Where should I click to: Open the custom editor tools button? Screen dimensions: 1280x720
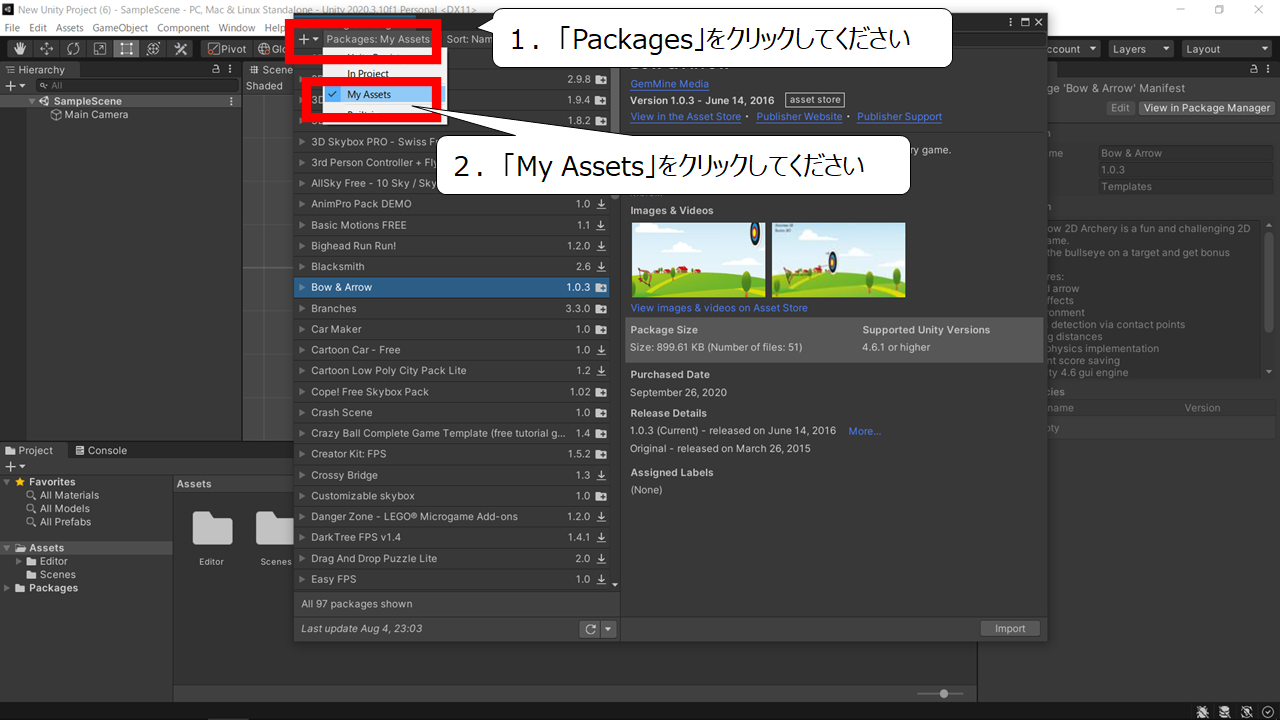pos(180,49)
